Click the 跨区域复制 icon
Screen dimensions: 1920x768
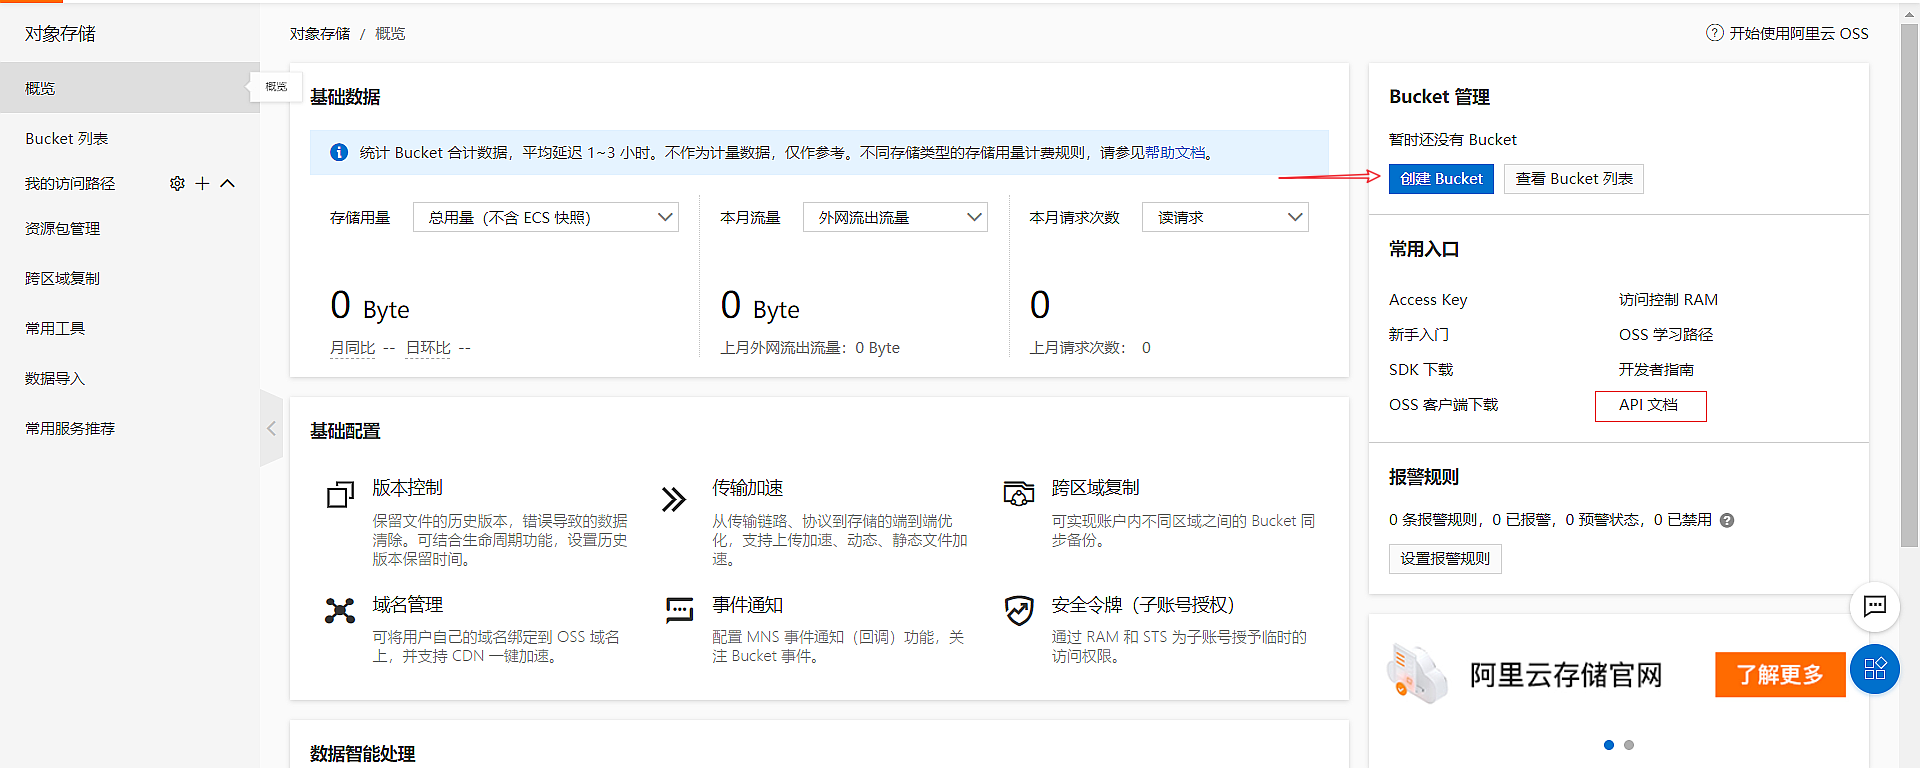1018,493
